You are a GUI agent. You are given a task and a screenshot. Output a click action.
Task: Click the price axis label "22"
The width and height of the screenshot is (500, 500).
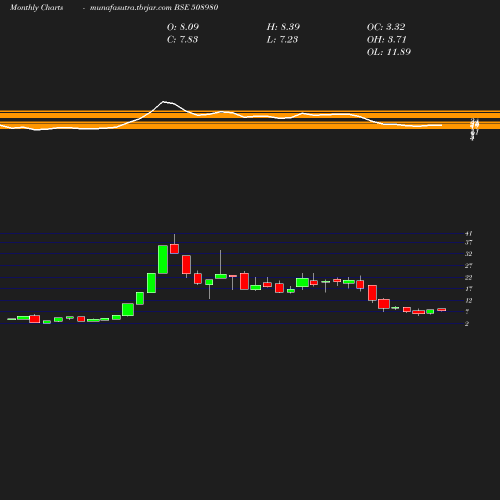pos(469,277)
